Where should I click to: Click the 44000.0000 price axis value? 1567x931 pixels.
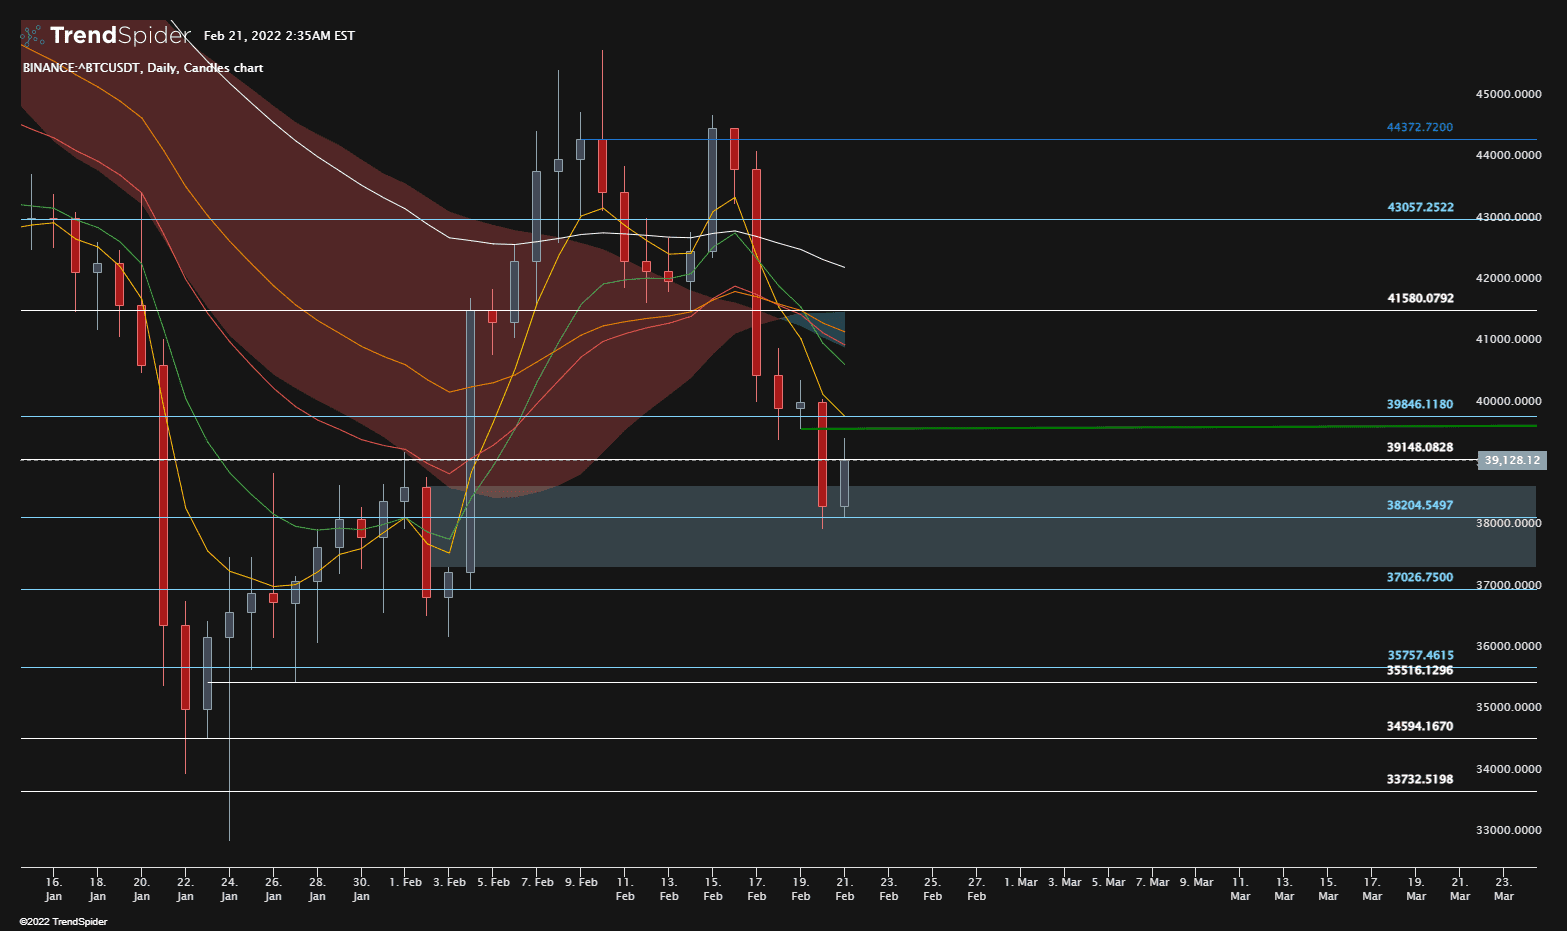(x=1509, y=154)
